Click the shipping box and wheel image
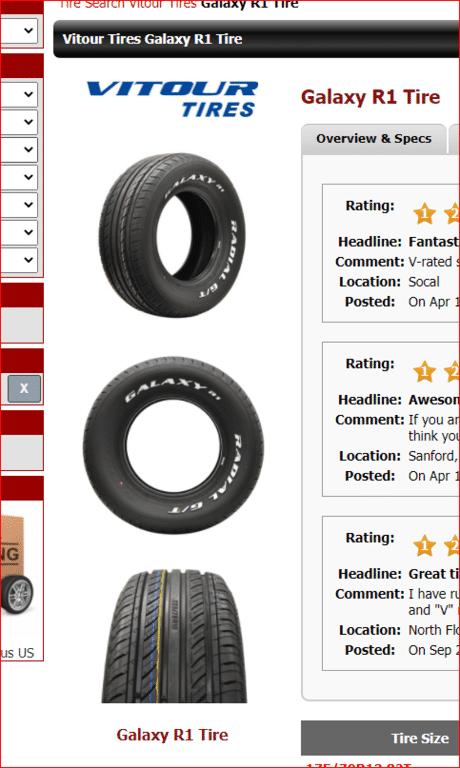460x768 pixels. pyautogui.click(x=18, y=565)
